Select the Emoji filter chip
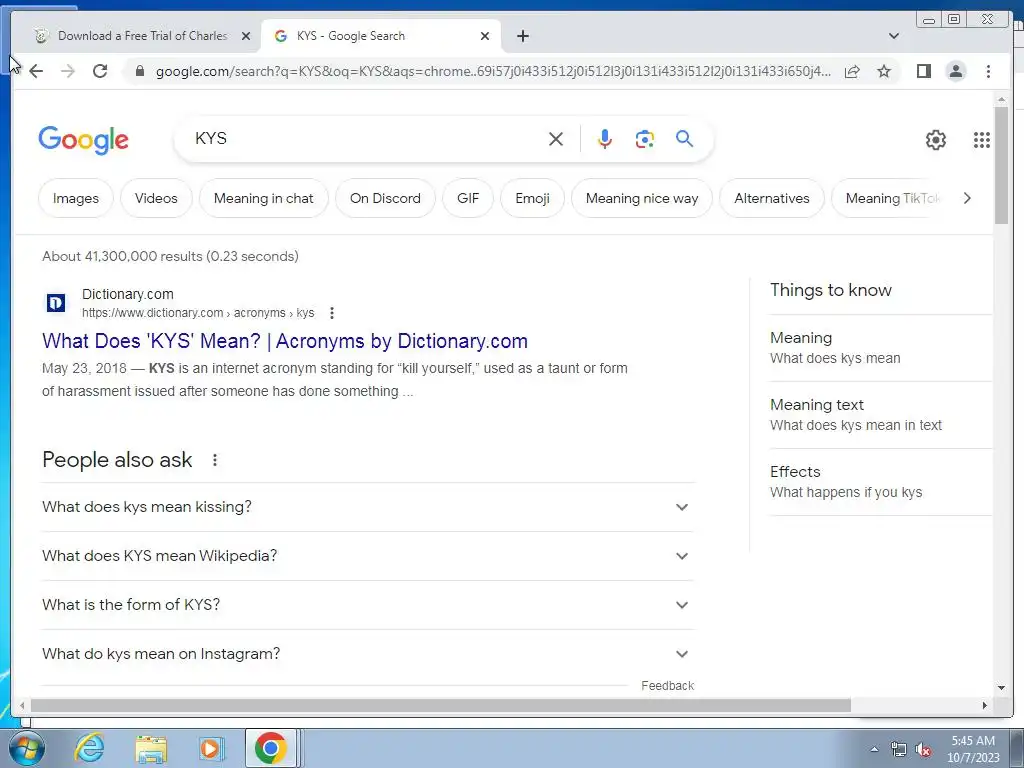 (x=532, y=199)
